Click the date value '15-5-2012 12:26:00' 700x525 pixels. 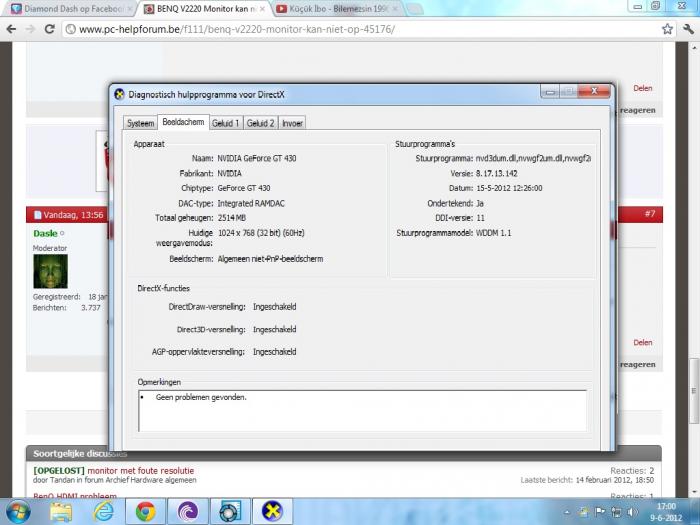tap(509, 188)
